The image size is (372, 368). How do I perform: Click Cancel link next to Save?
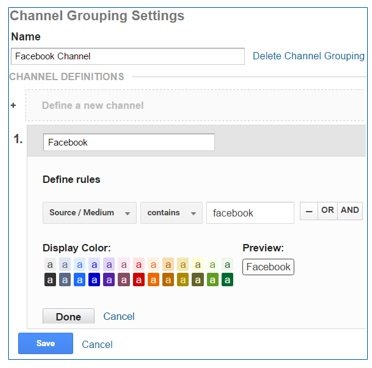coord(97,344)
